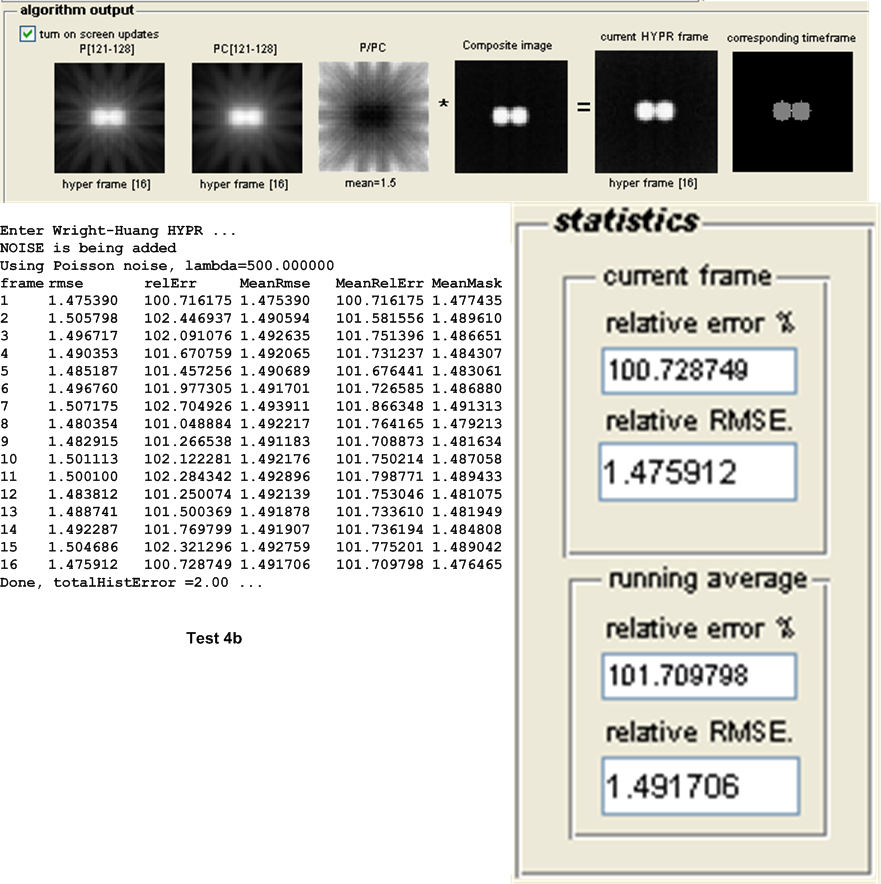The image size is (881, 884).
Task: Click the multiplication asterisk between images
Action: 442,106
